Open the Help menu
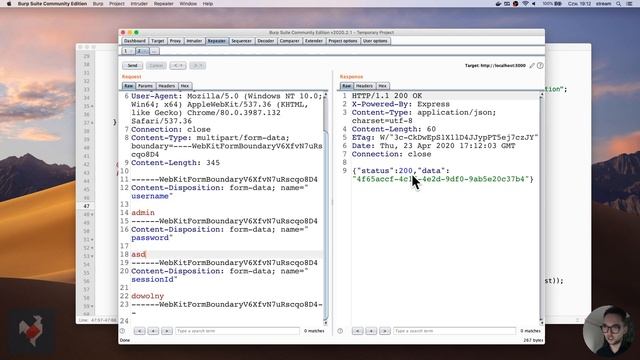Viewport: 640px width, 360px height. coord(208,4)
